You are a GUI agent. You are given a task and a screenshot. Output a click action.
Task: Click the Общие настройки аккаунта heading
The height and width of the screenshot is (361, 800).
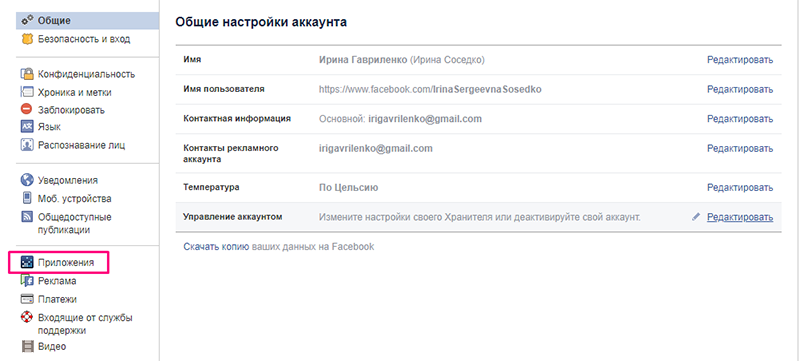click(261, 22)
